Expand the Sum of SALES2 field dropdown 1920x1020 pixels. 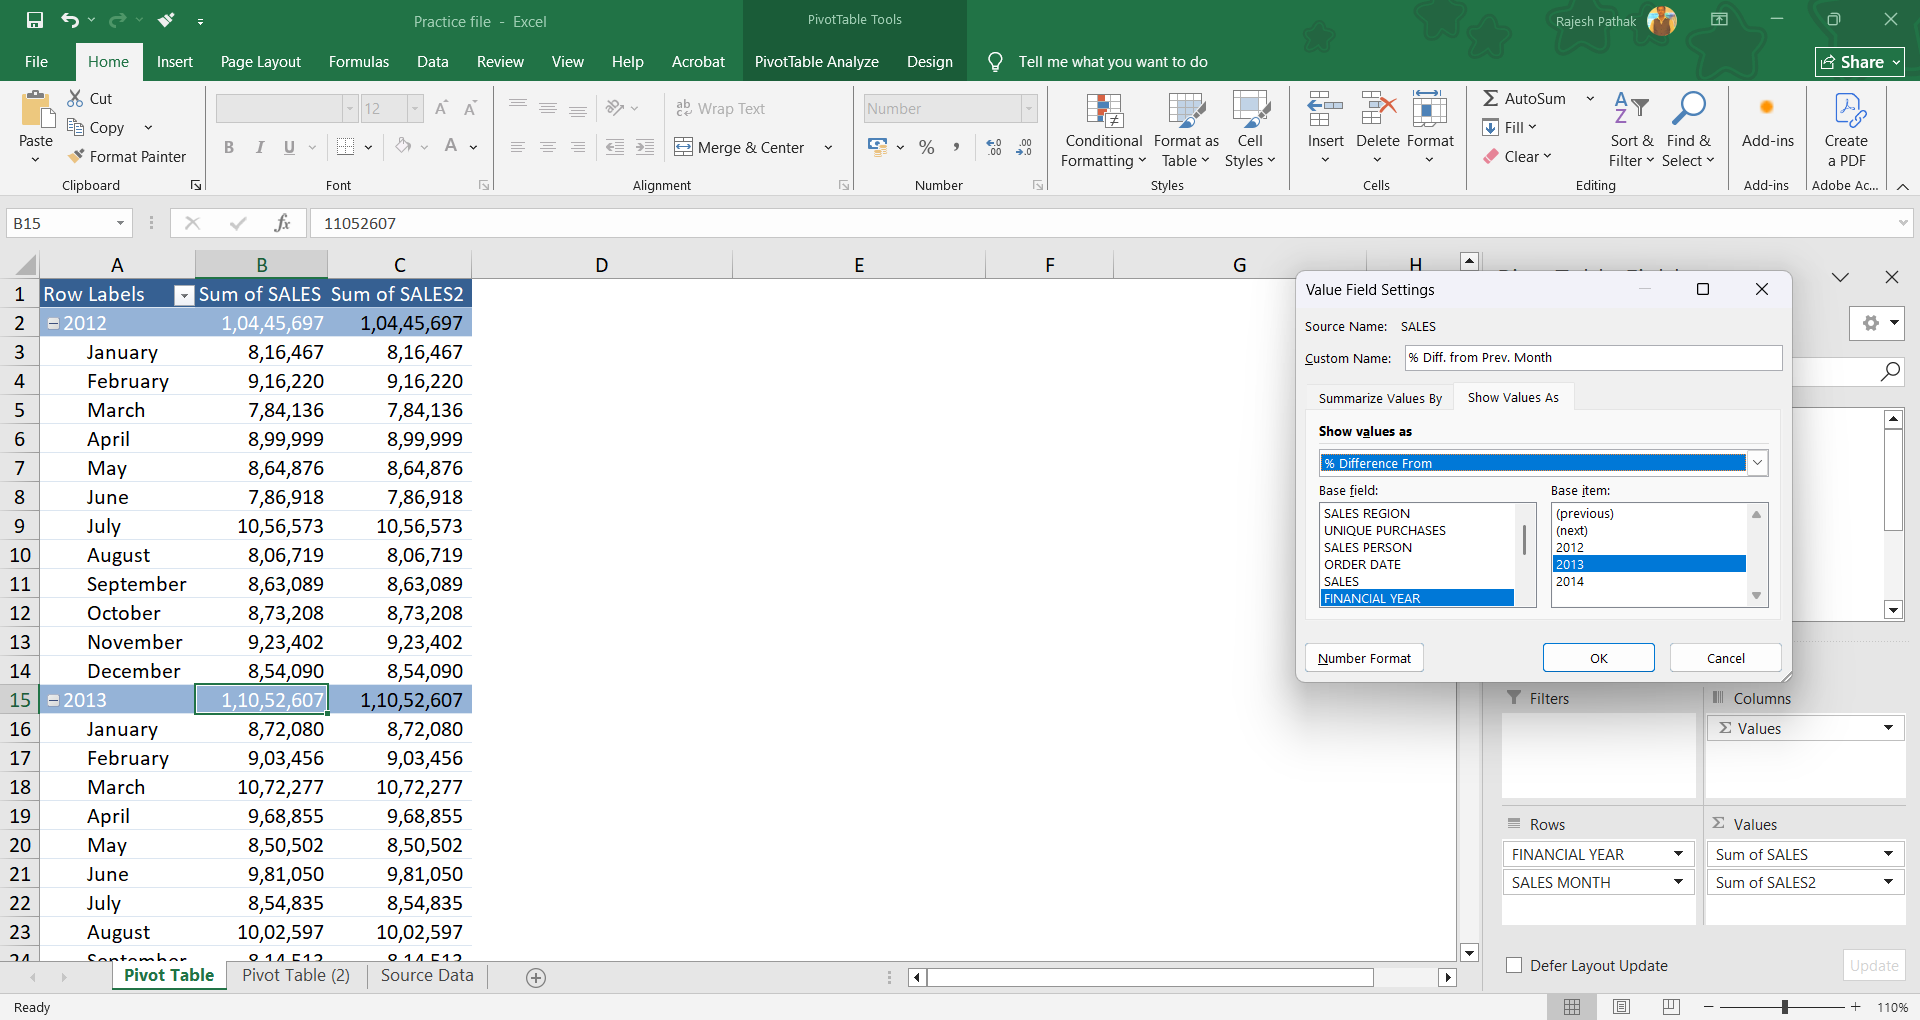click(x=1888, y=882)
